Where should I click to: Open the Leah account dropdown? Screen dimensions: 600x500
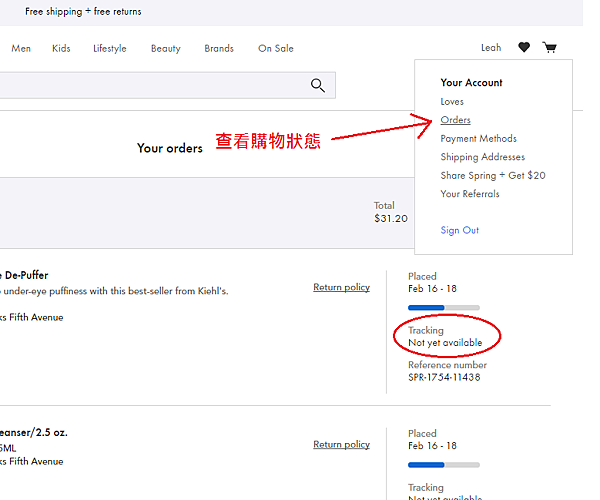pyautogui.click(x=491, y=48)
